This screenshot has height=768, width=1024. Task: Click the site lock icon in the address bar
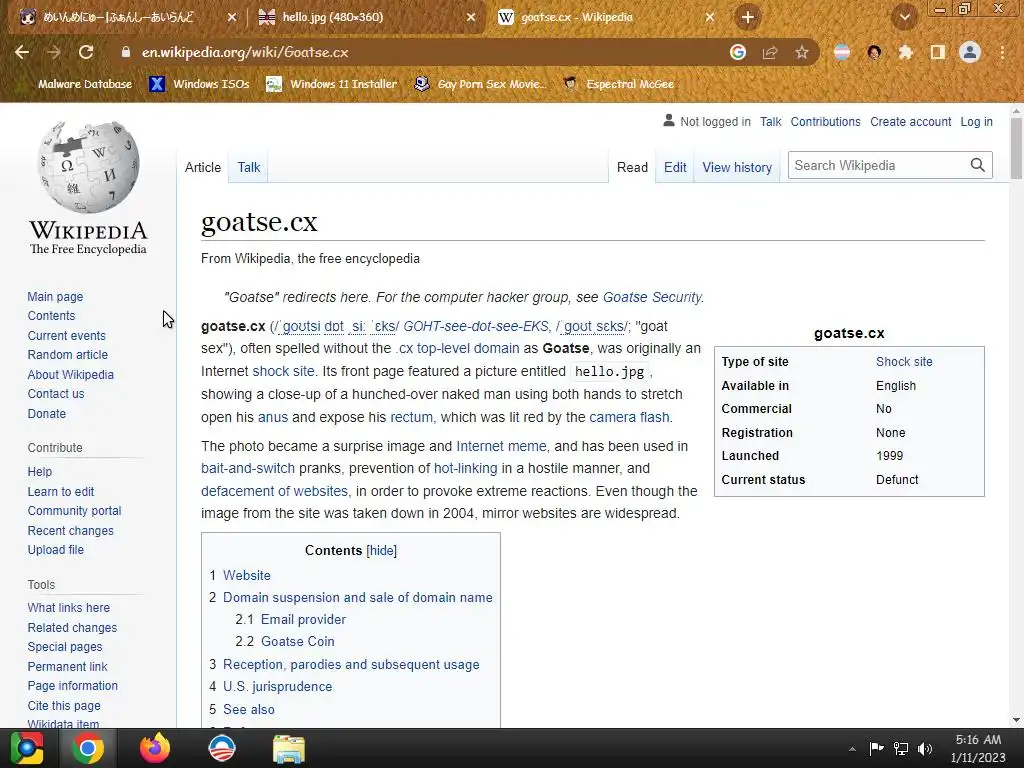(126, 52)
